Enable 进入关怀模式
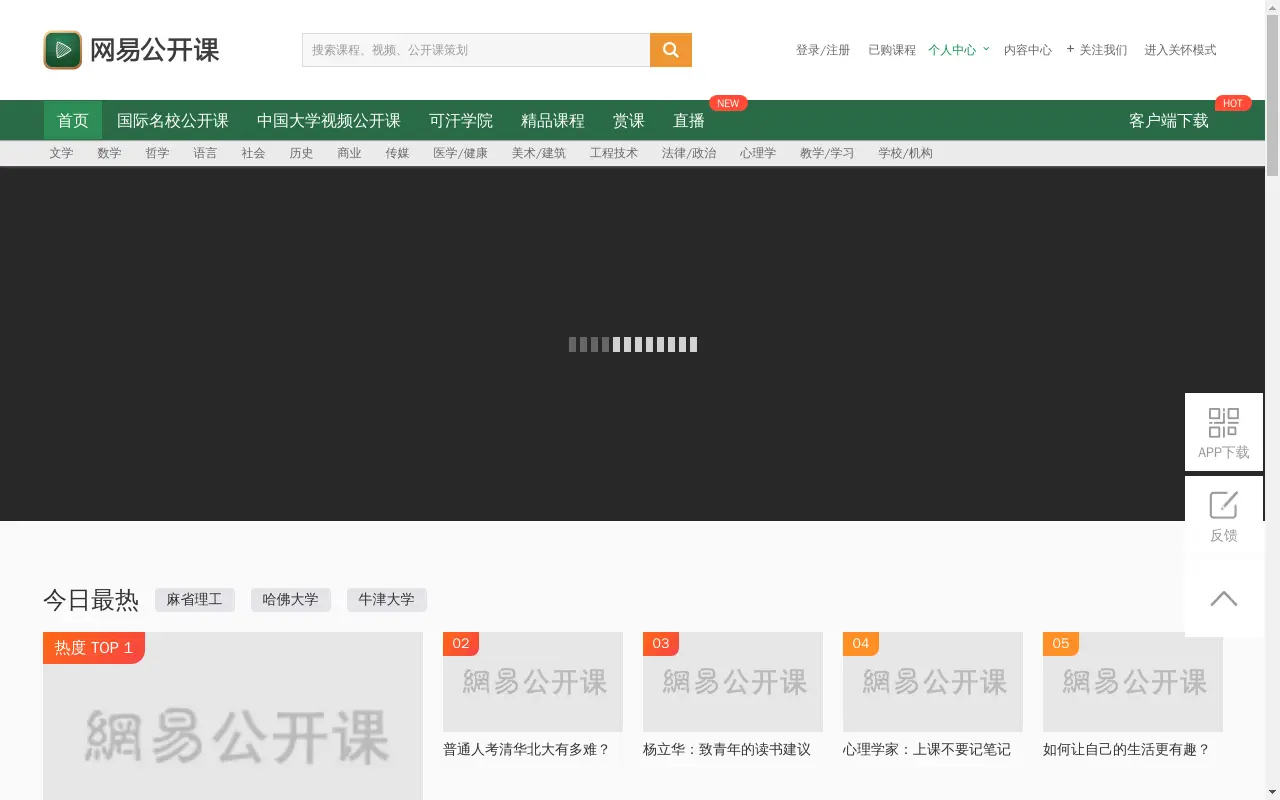Screen dimensions: 1280x800 point(1180,50)
